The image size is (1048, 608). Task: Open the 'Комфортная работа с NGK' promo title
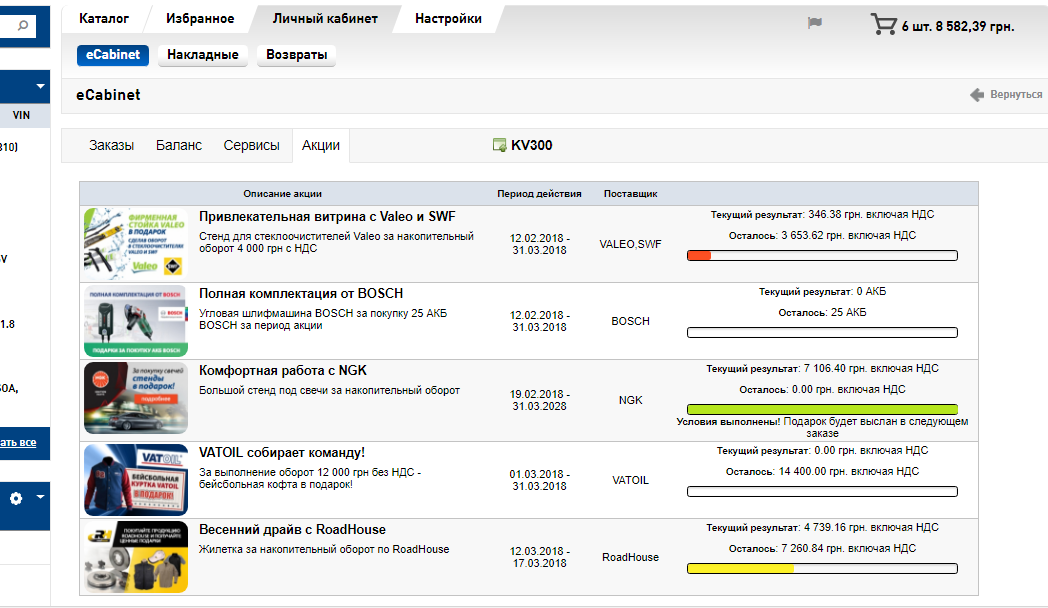click(283, 371)
